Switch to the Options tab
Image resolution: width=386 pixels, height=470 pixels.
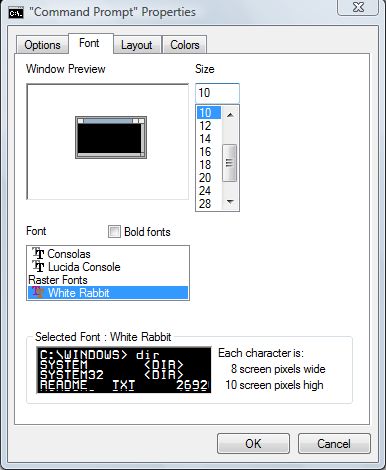coord(42,45)
